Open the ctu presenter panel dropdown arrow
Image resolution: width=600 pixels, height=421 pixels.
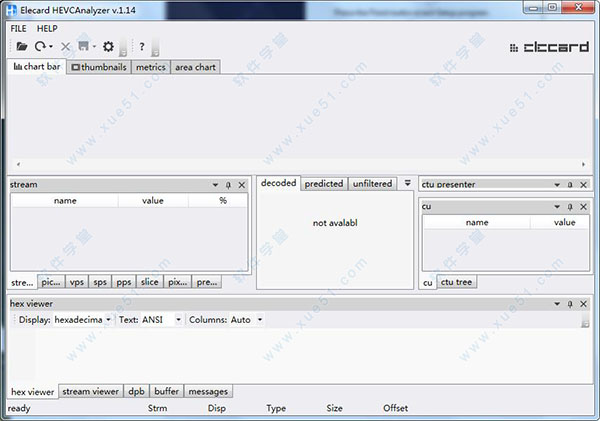point(557,185)
